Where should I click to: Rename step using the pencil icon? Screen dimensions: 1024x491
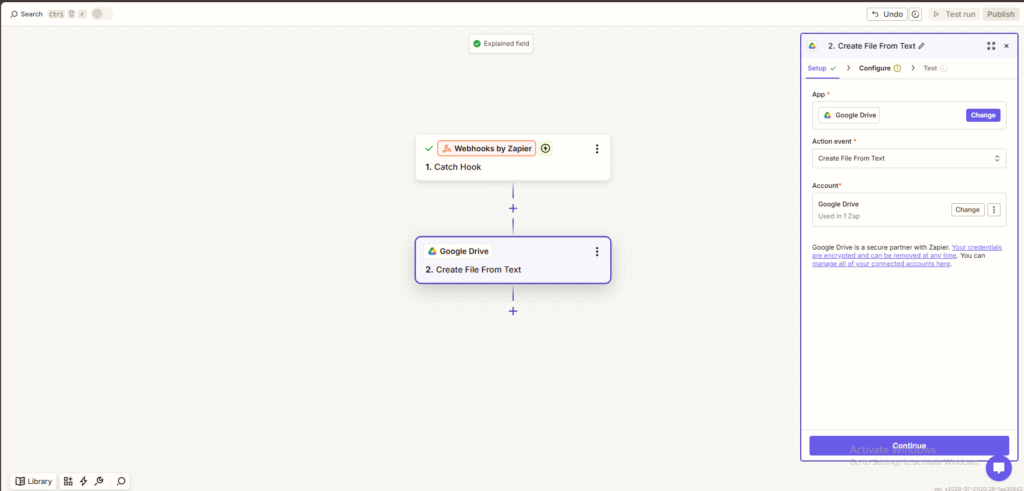coord(921,46)
